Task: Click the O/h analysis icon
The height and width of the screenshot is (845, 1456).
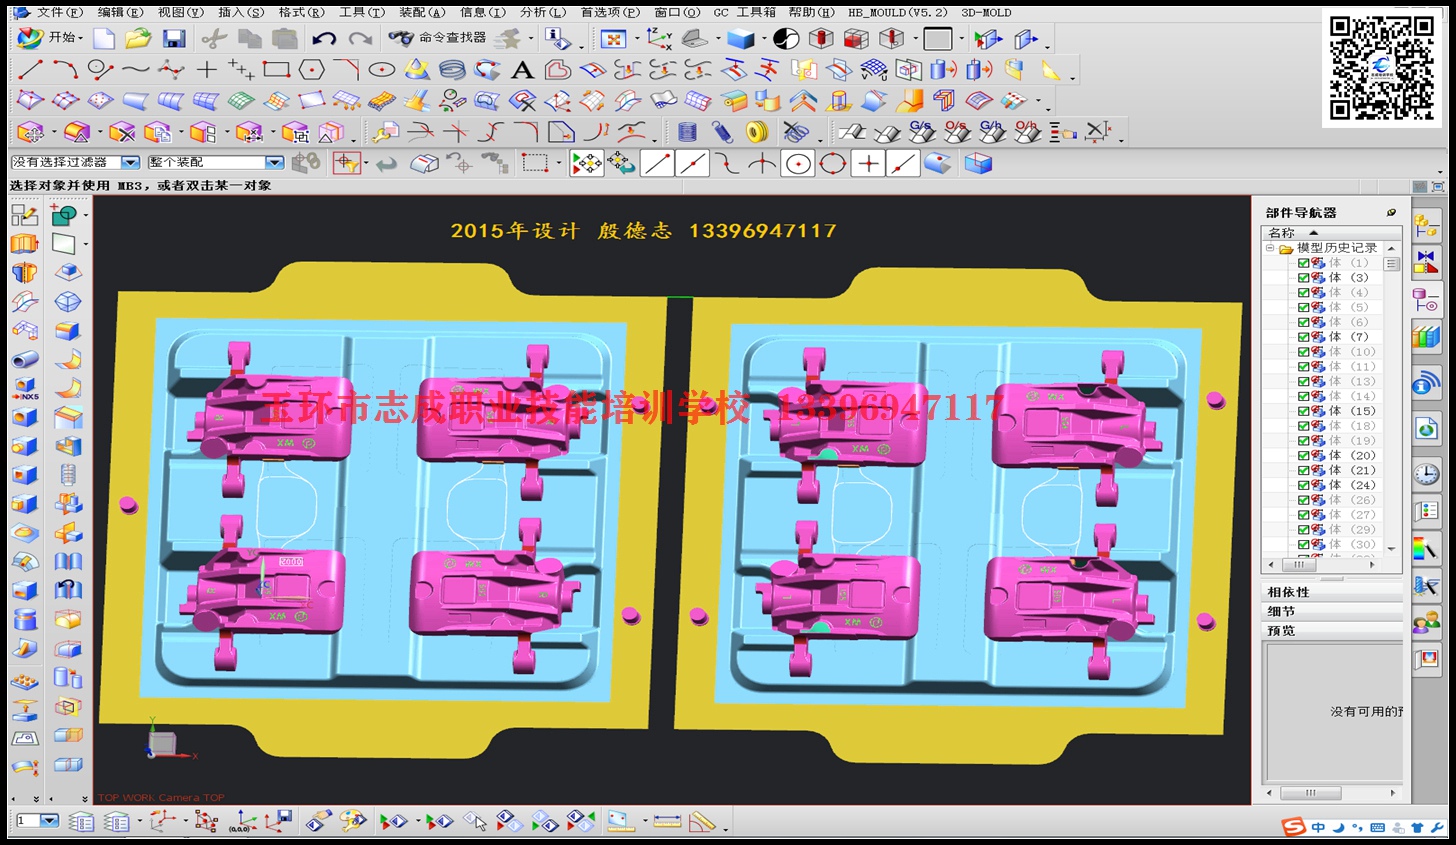Action: point(1027,131)
